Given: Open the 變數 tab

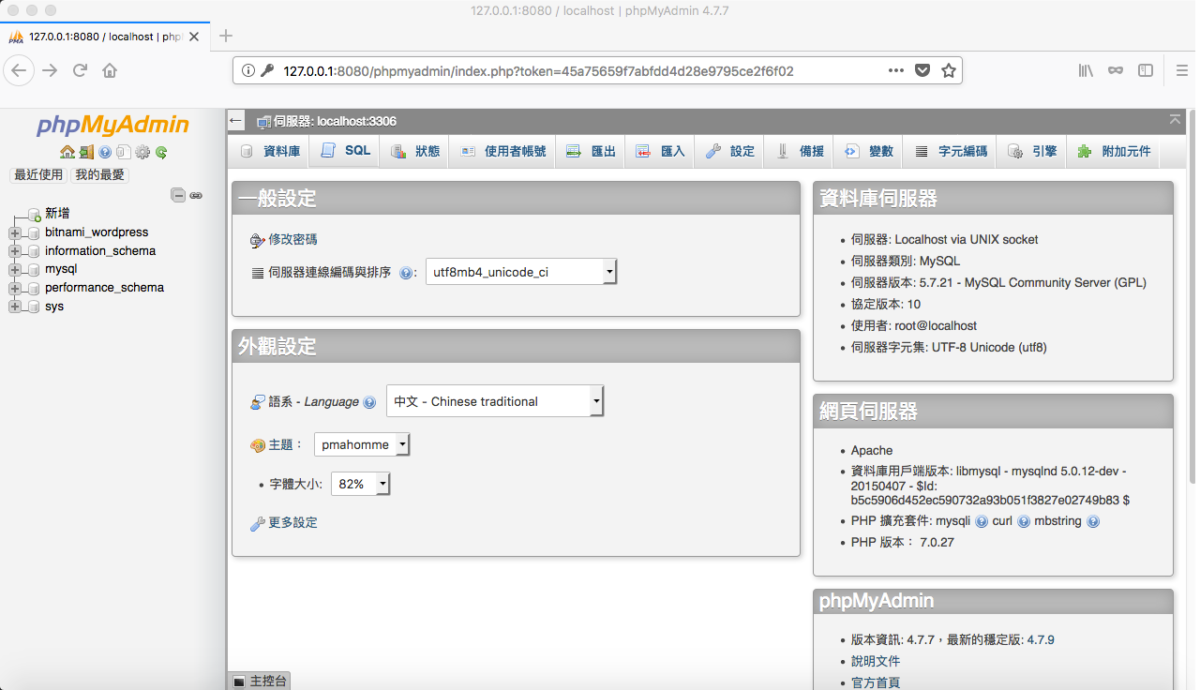Looking at the screenshot, I should tap(869, 151).
